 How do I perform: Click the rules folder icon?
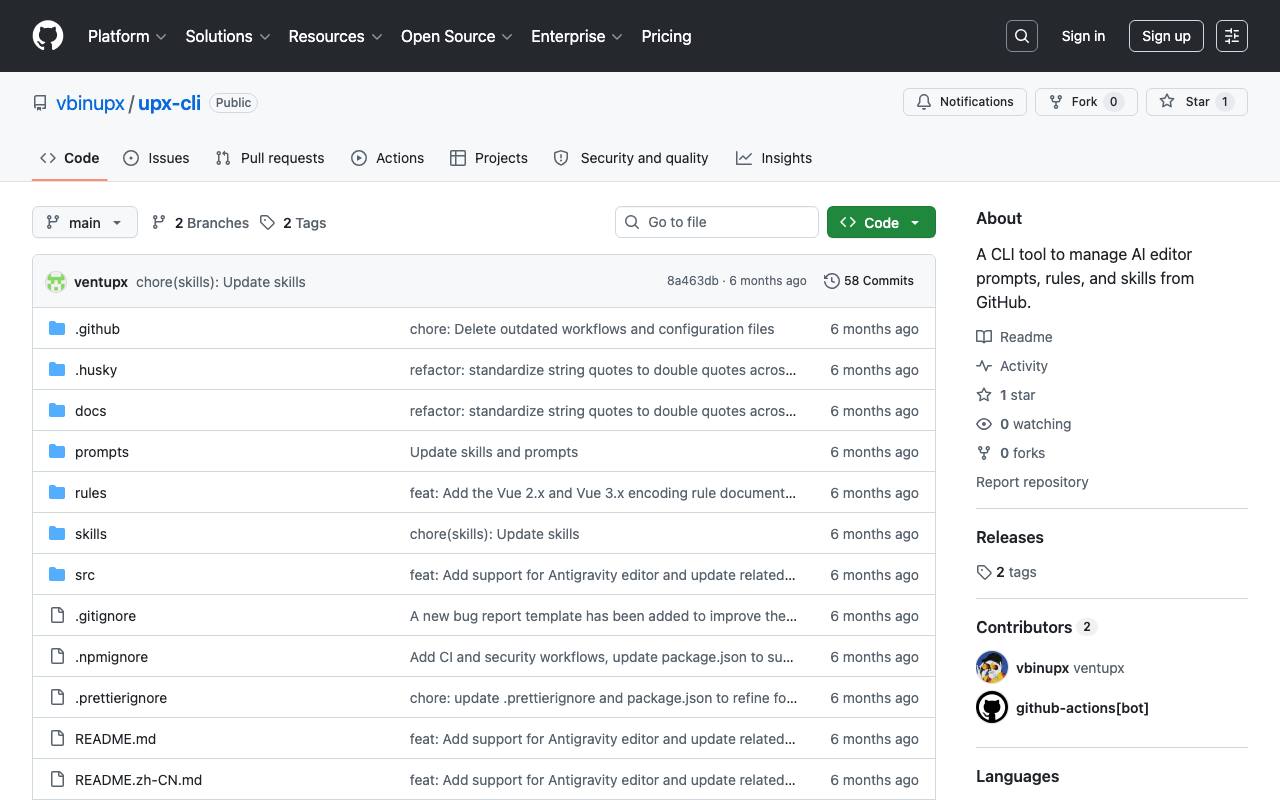[x=57, y=493]
